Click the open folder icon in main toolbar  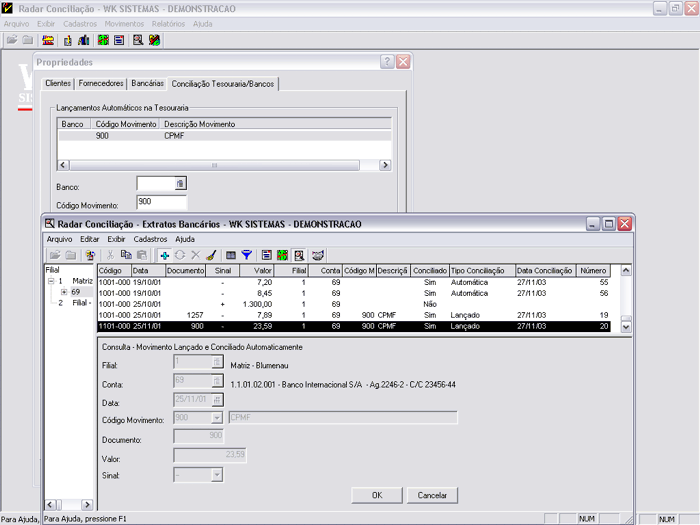[12, 41]
